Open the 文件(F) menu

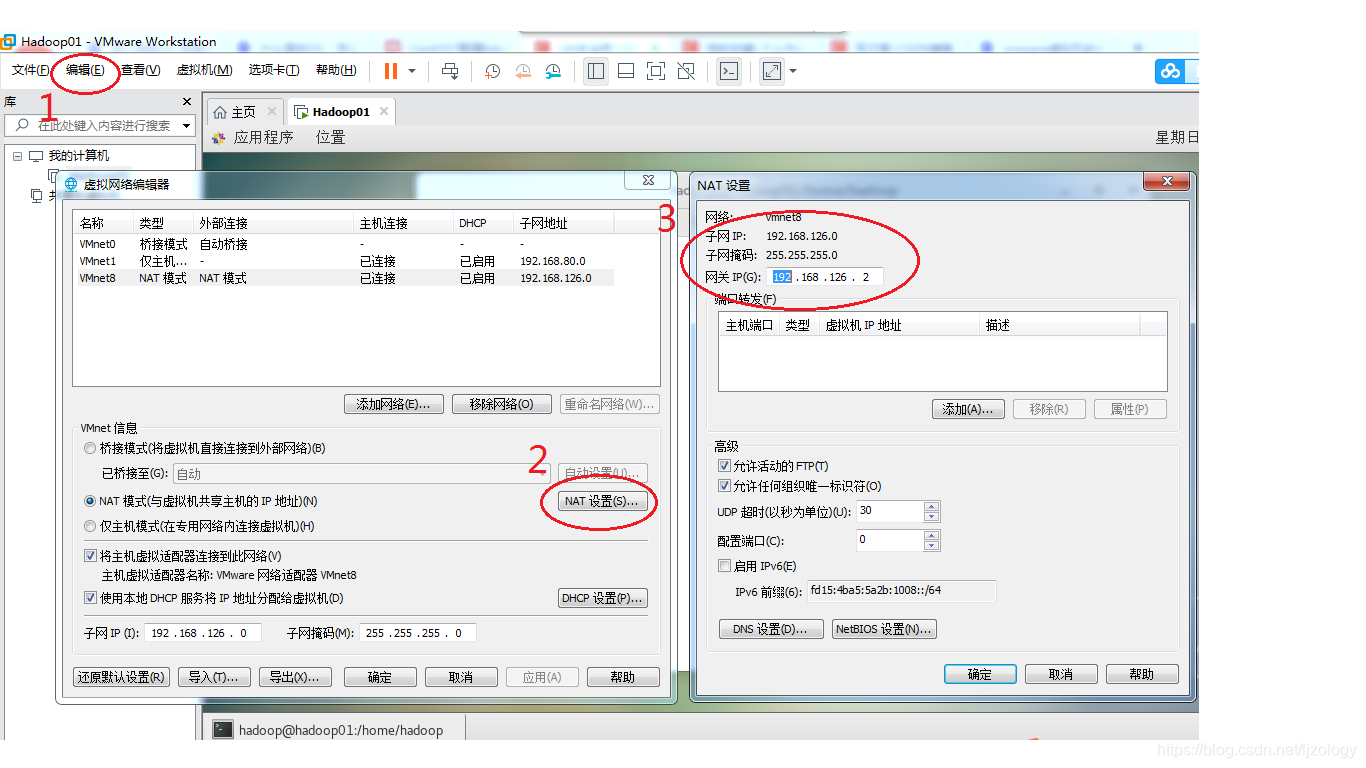point(31,70)
